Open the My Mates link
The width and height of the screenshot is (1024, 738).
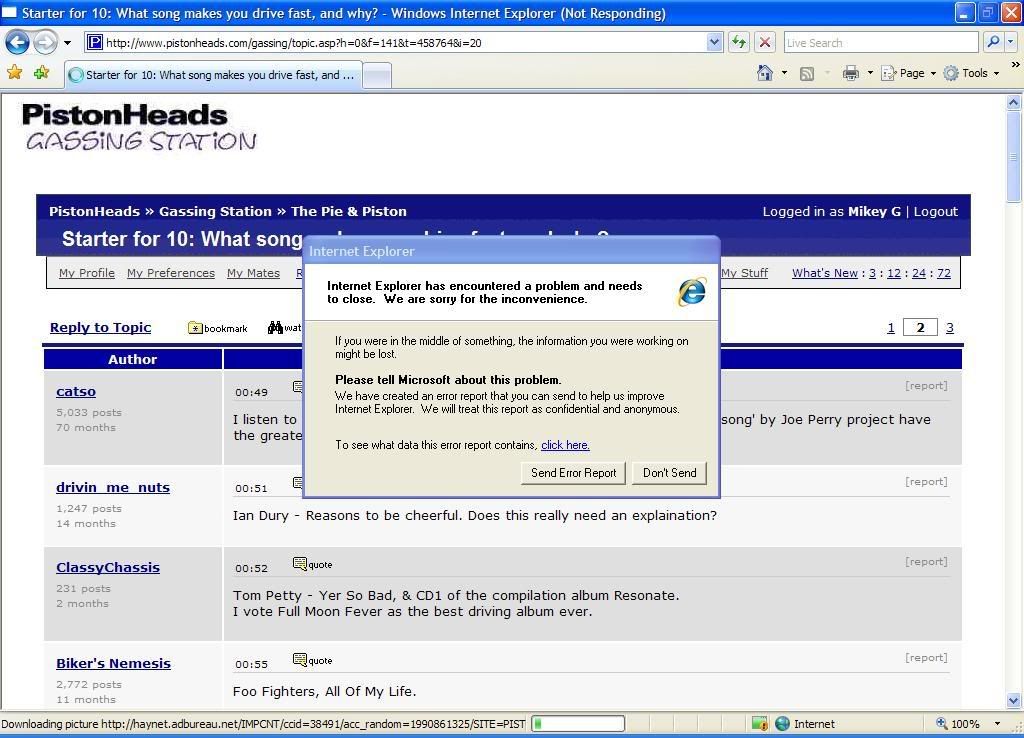coord(253,273)
